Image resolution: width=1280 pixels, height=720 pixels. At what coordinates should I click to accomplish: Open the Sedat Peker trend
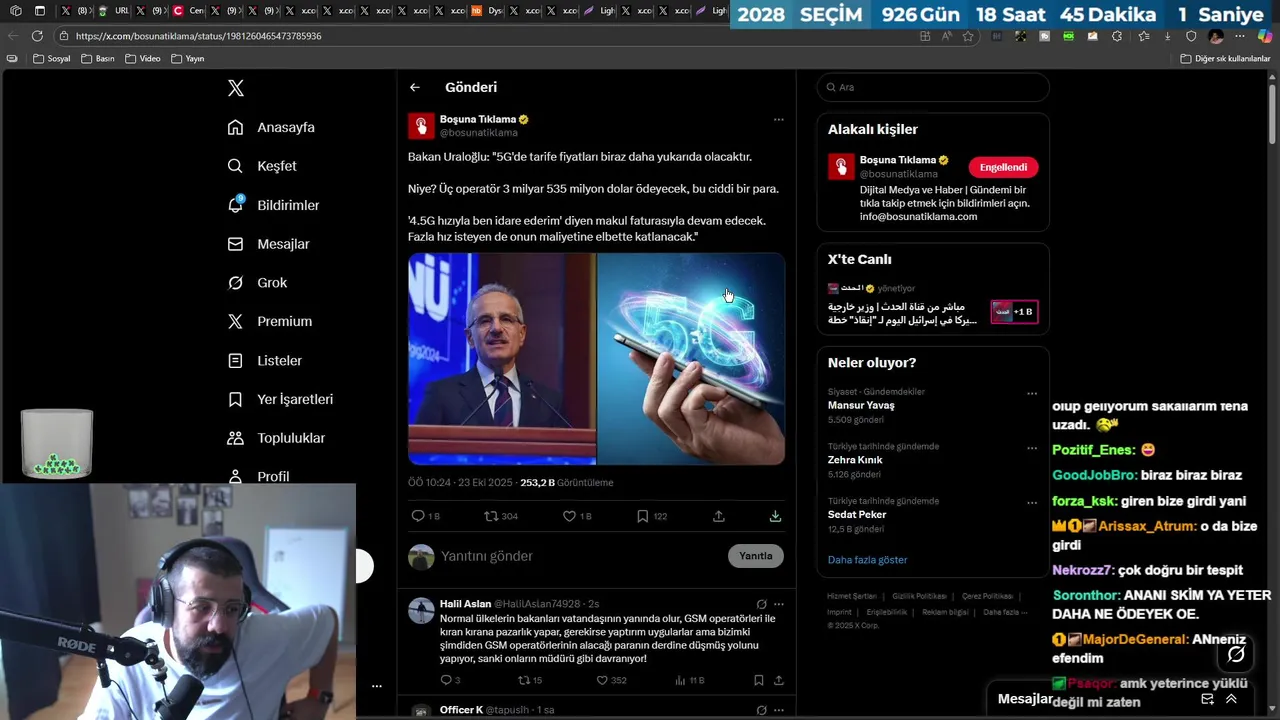click(857, 514)
